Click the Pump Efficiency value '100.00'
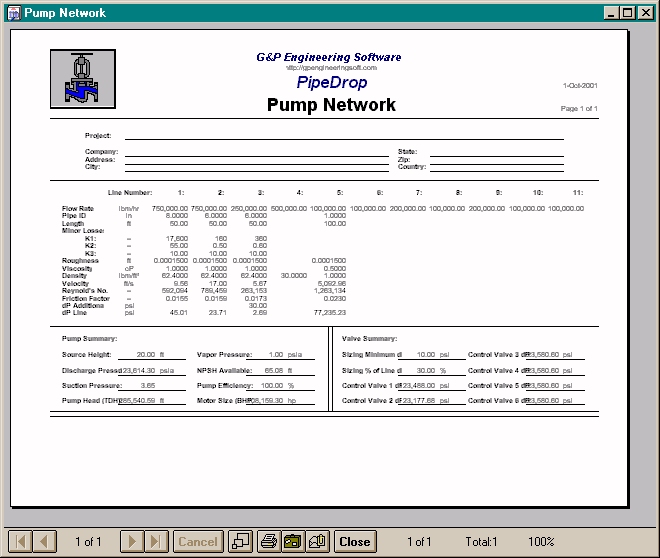 [x=272, y=385]
